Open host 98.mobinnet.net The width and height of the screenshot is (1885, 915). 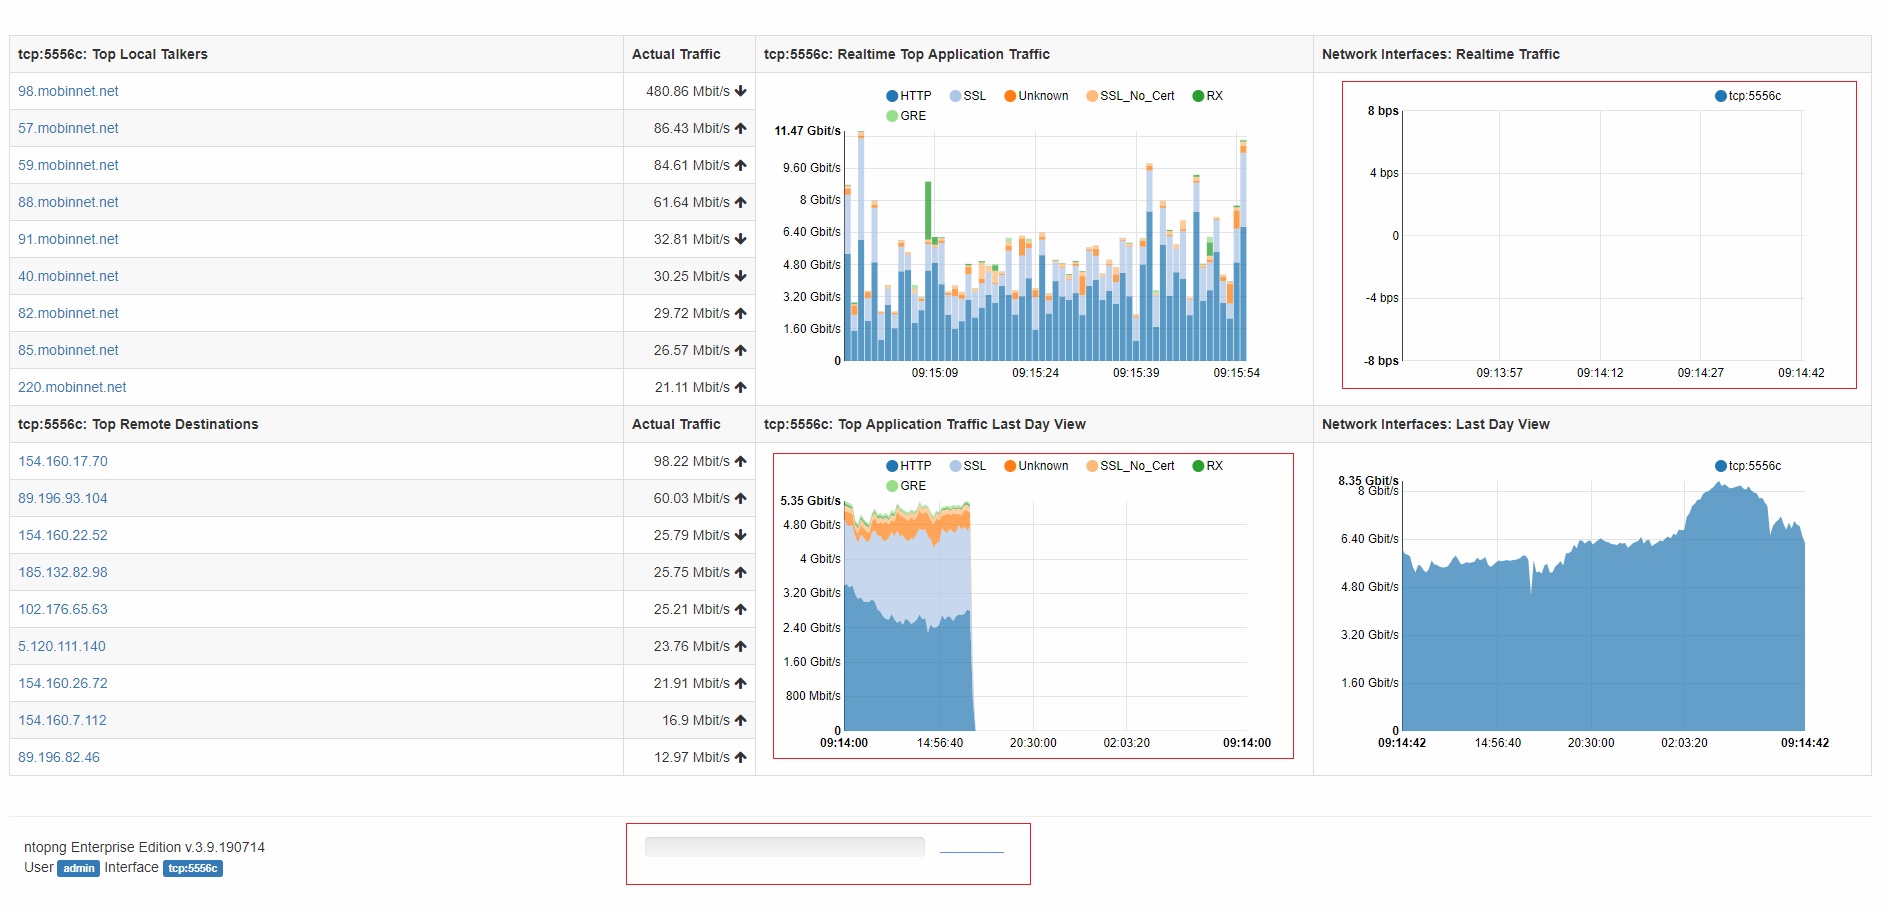pyautogui.click(x=68, y=91)
